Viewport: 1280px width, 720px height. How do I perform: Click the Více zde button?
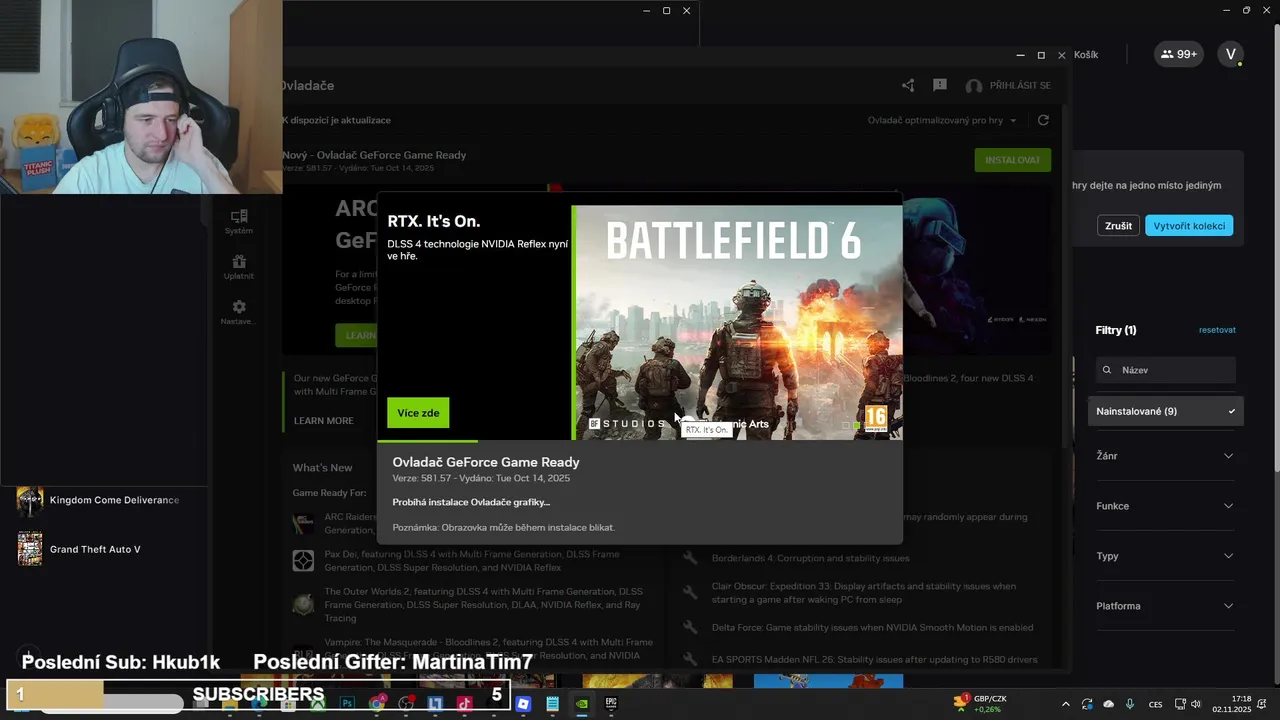click(x=418, y=413)
